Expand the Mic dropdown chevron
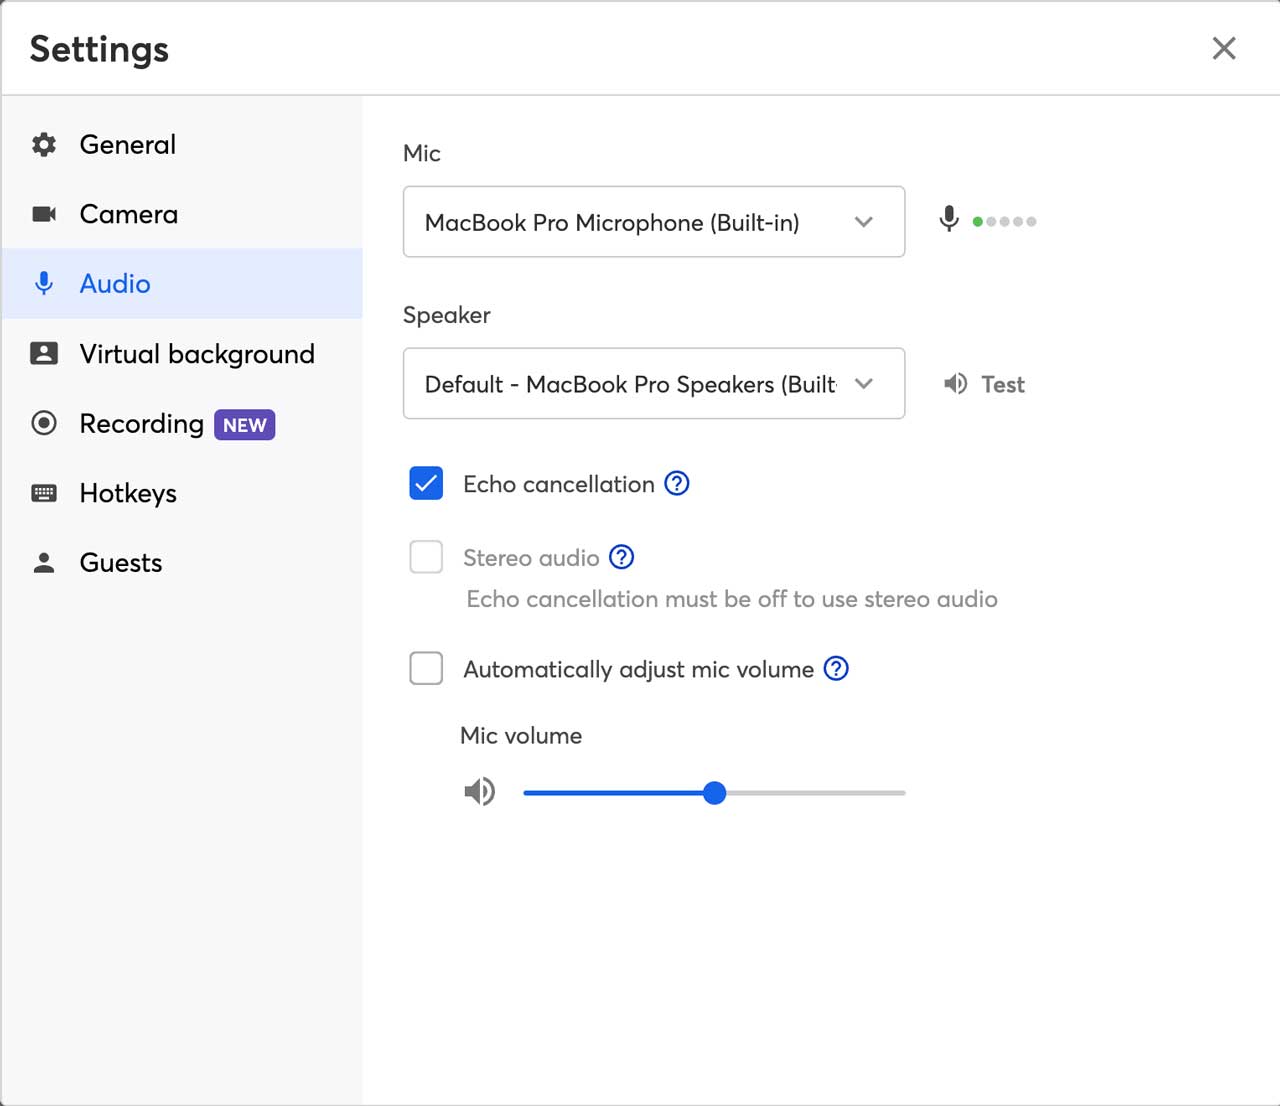1280x1106 pixels. click(864, 222)
